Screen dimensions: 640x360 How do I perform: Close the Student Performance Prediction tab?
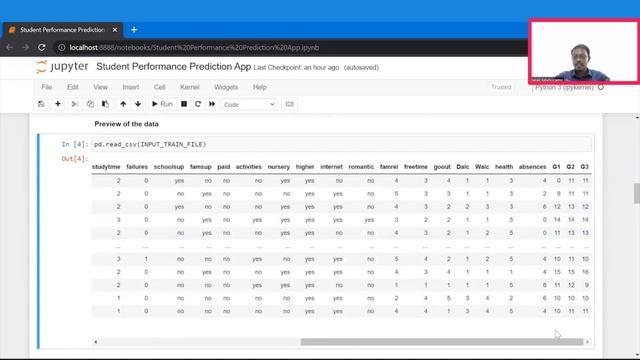115,30
